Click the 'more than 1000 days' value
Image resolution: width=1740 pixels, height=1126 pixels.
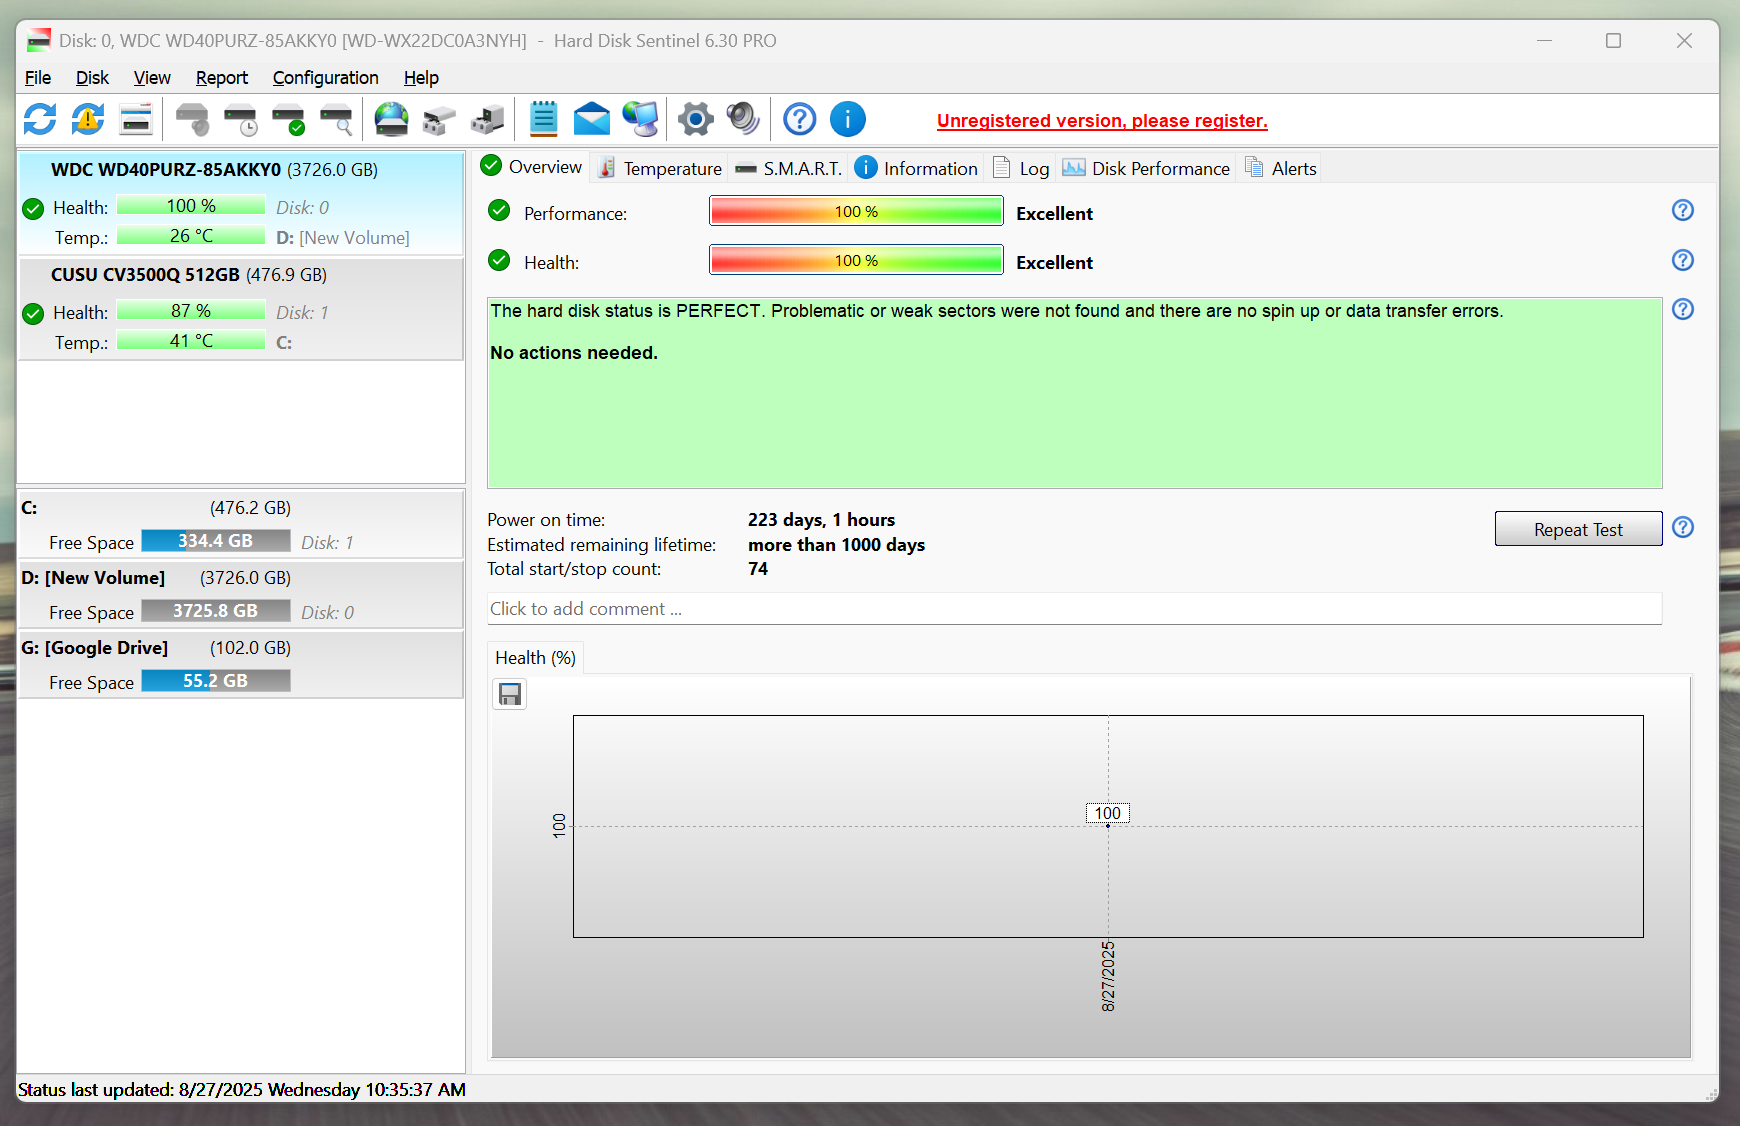click(x=836, y=545)
